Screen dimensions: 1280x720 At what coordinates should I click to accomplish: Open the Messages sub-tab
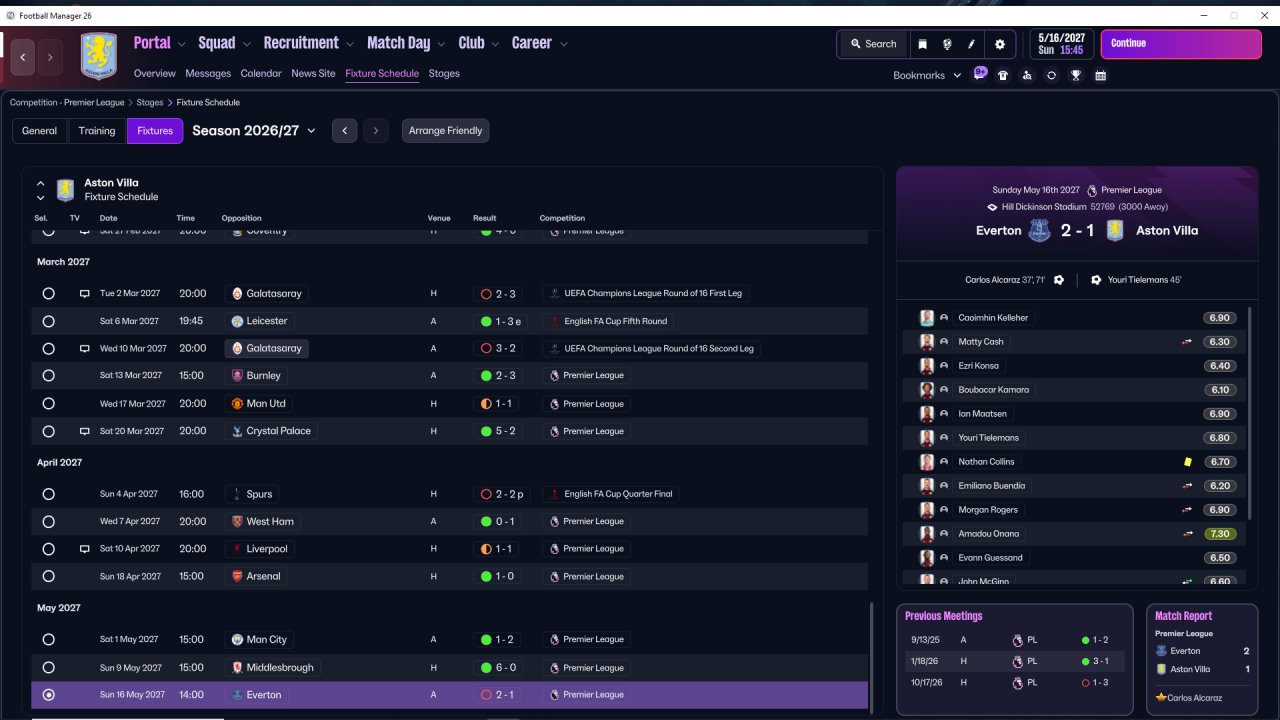pyautogui.click(x=208, y=73)
